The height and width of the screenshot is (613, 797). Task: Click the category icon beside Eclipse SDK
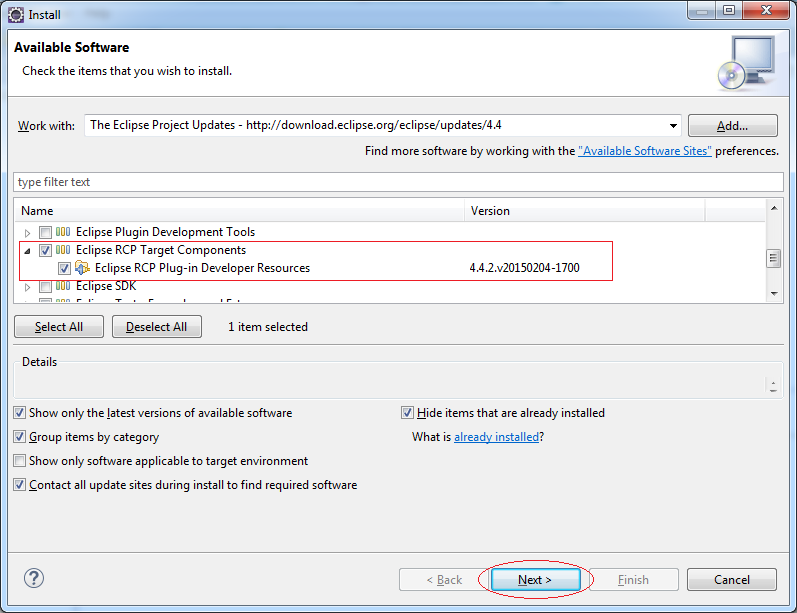point(63,286)
